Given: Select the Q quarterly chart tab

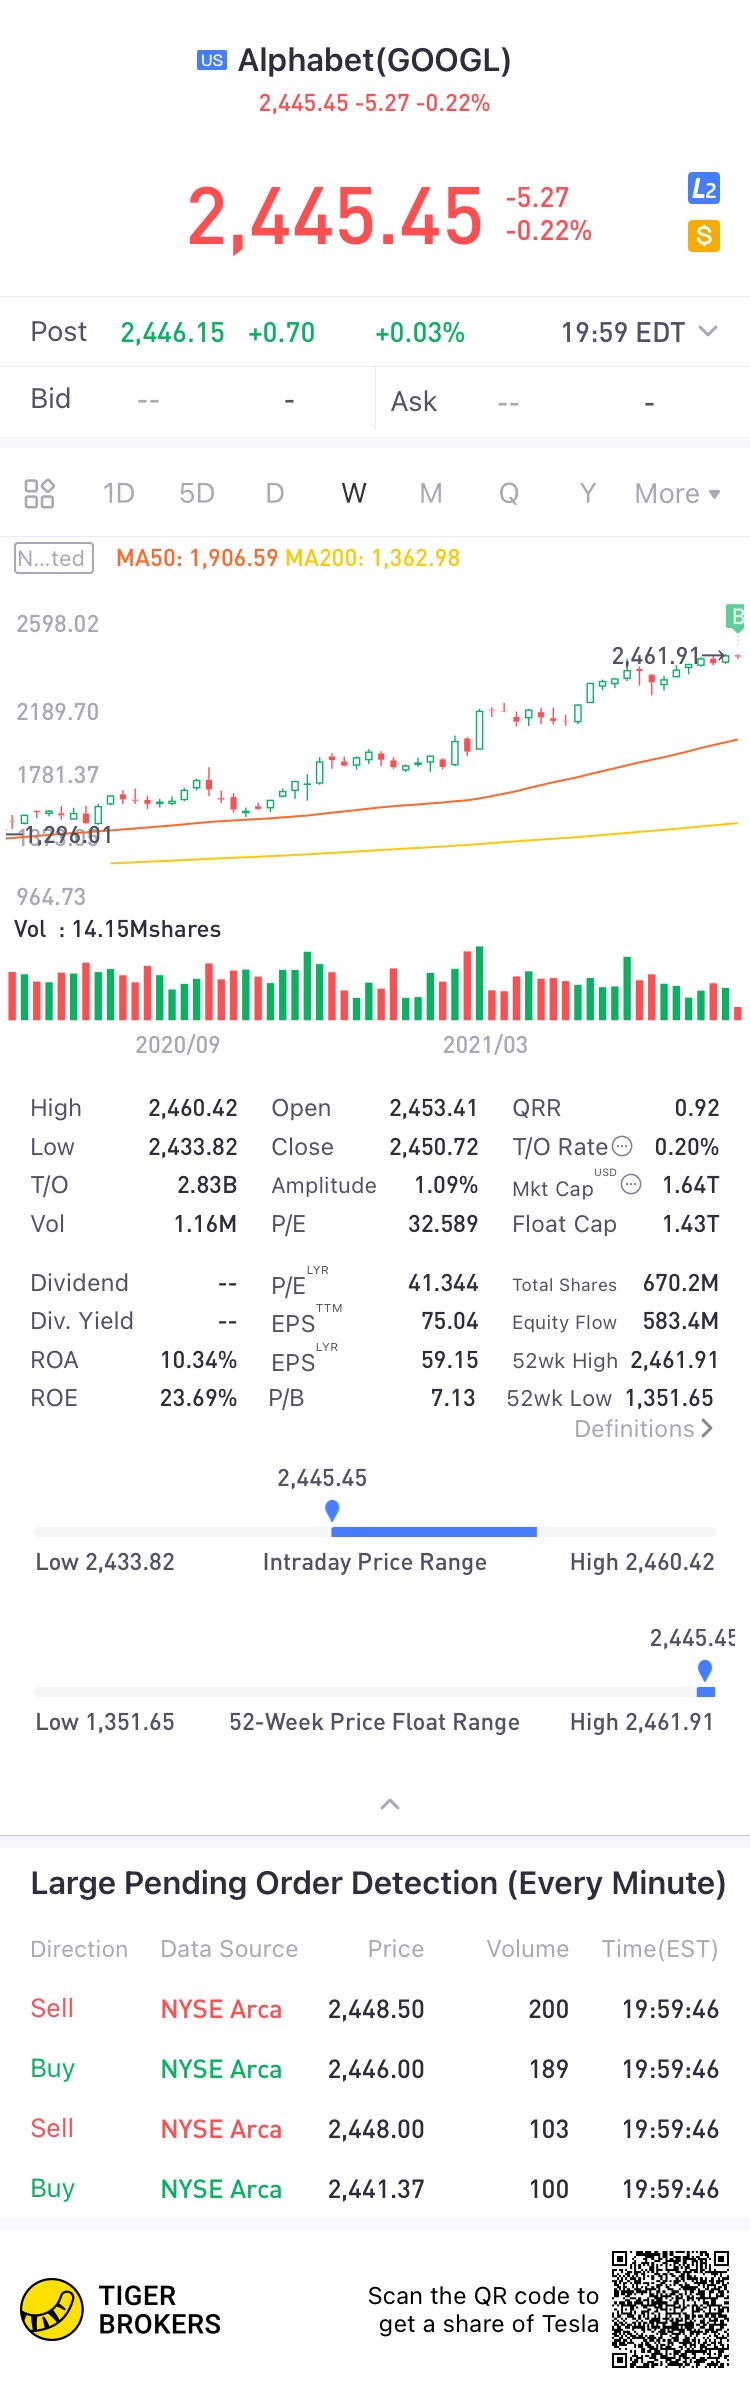Looking at the screenshot, I should point(509,493).
